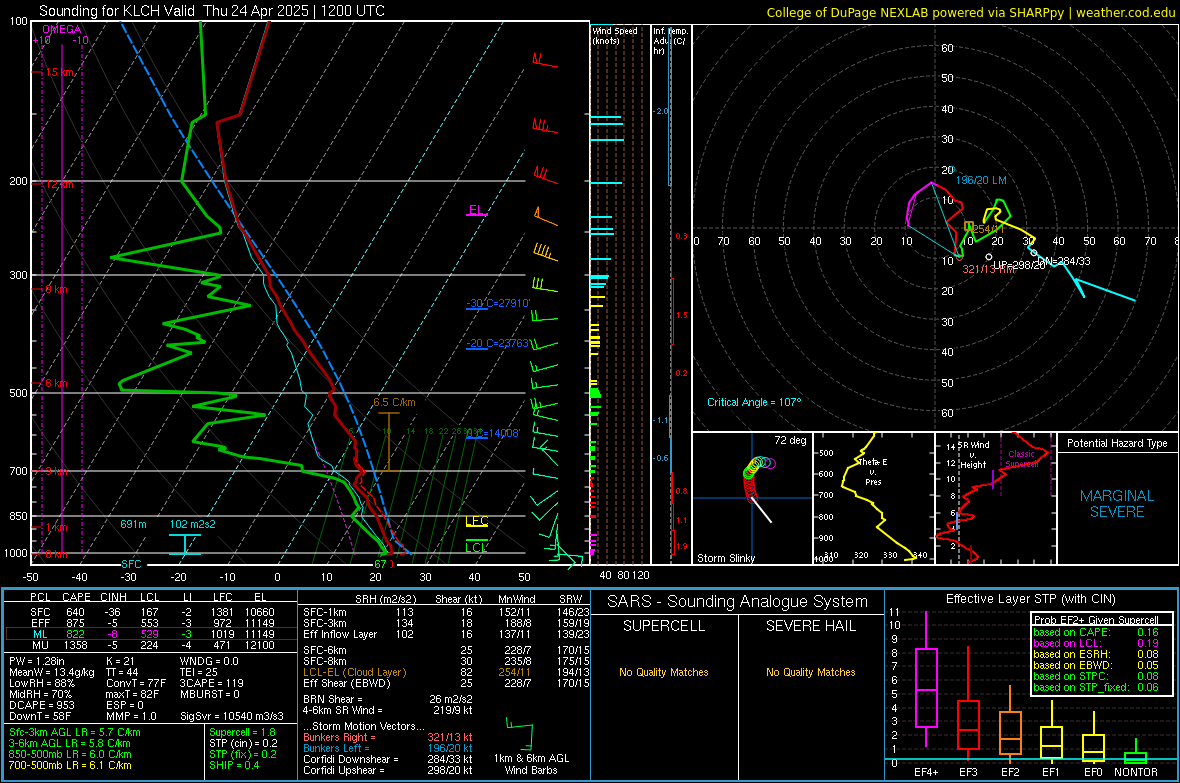Click the 'Wind Speed (knots)' panel header
1180x783 pixels.
(x=615, y=35)
